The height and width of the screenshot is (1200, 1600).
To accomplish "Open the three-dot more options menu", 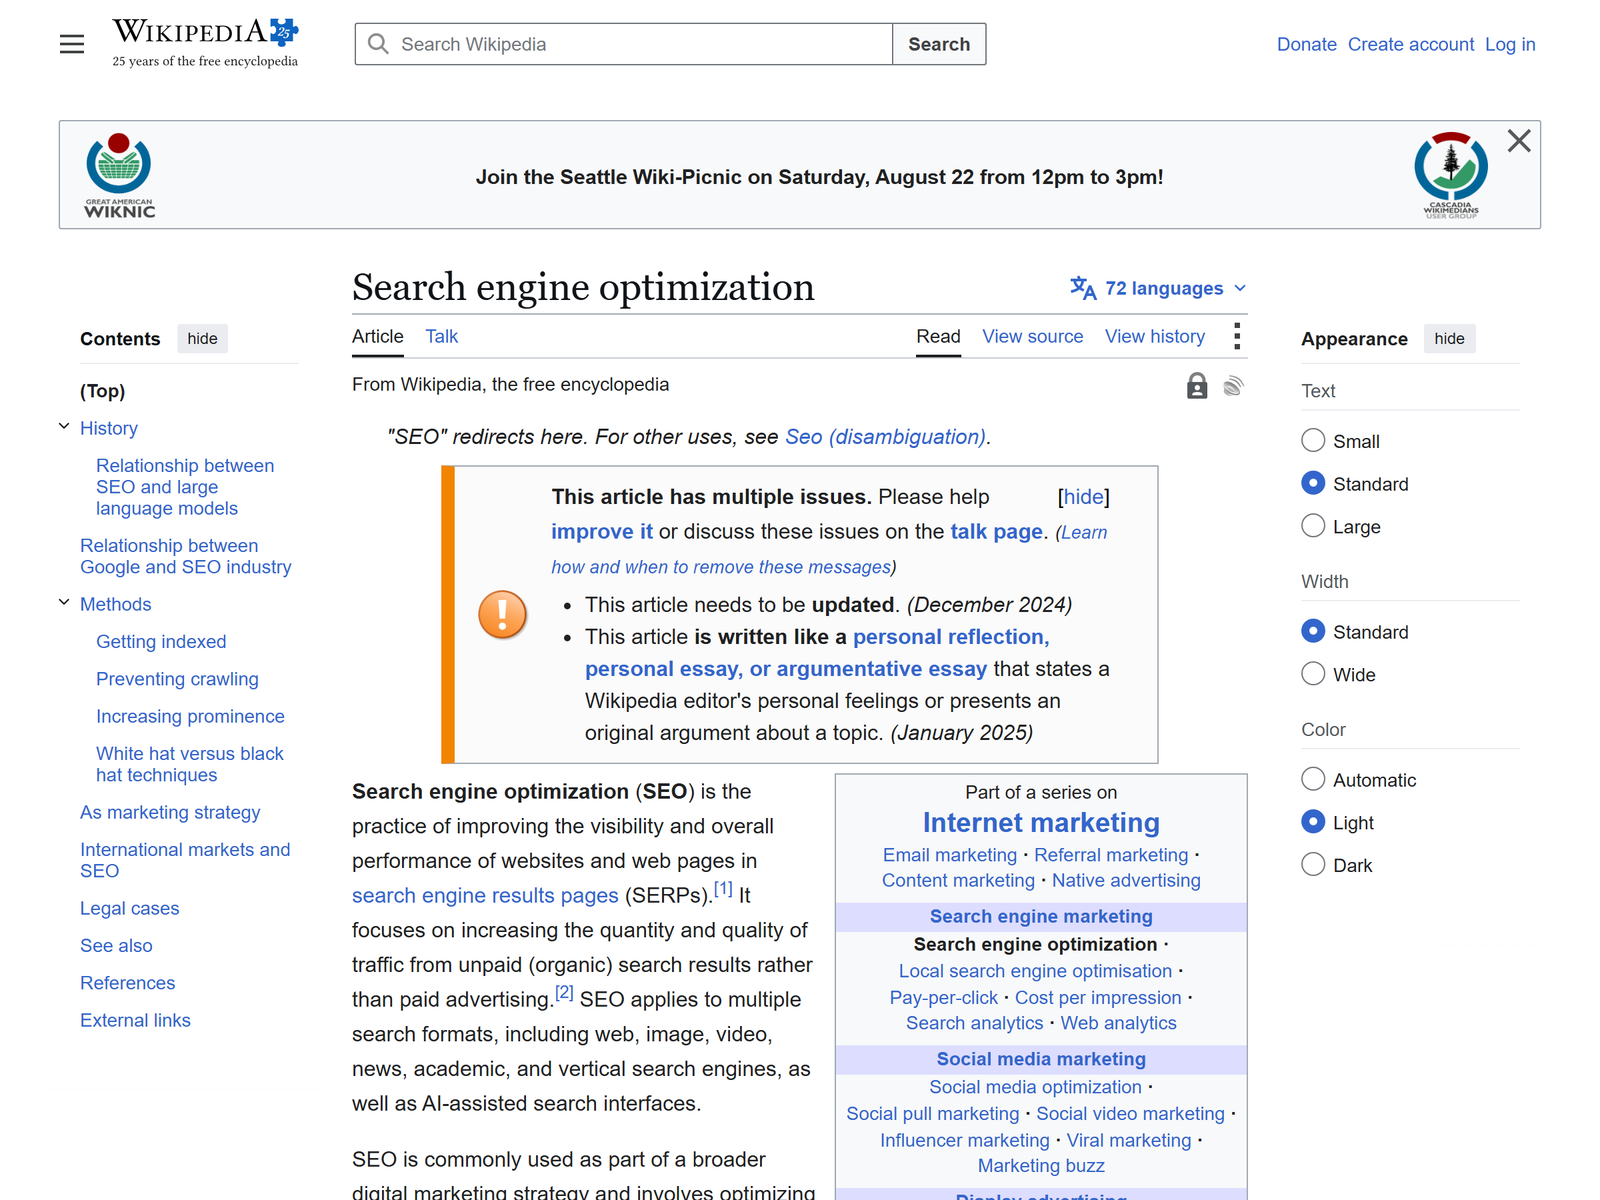I will pyautogui.click(x=1237, y=336).
